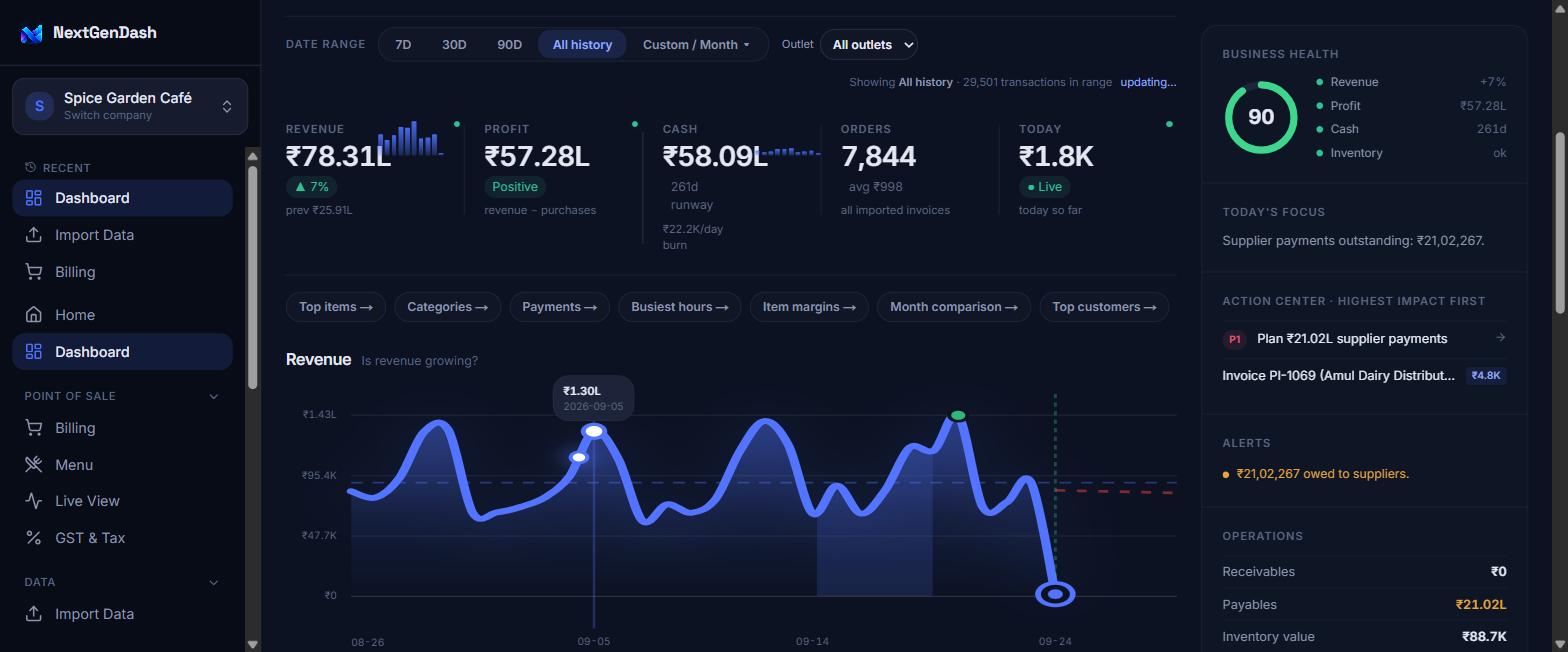Click the business health score ring 90

tap(1261, 117)
